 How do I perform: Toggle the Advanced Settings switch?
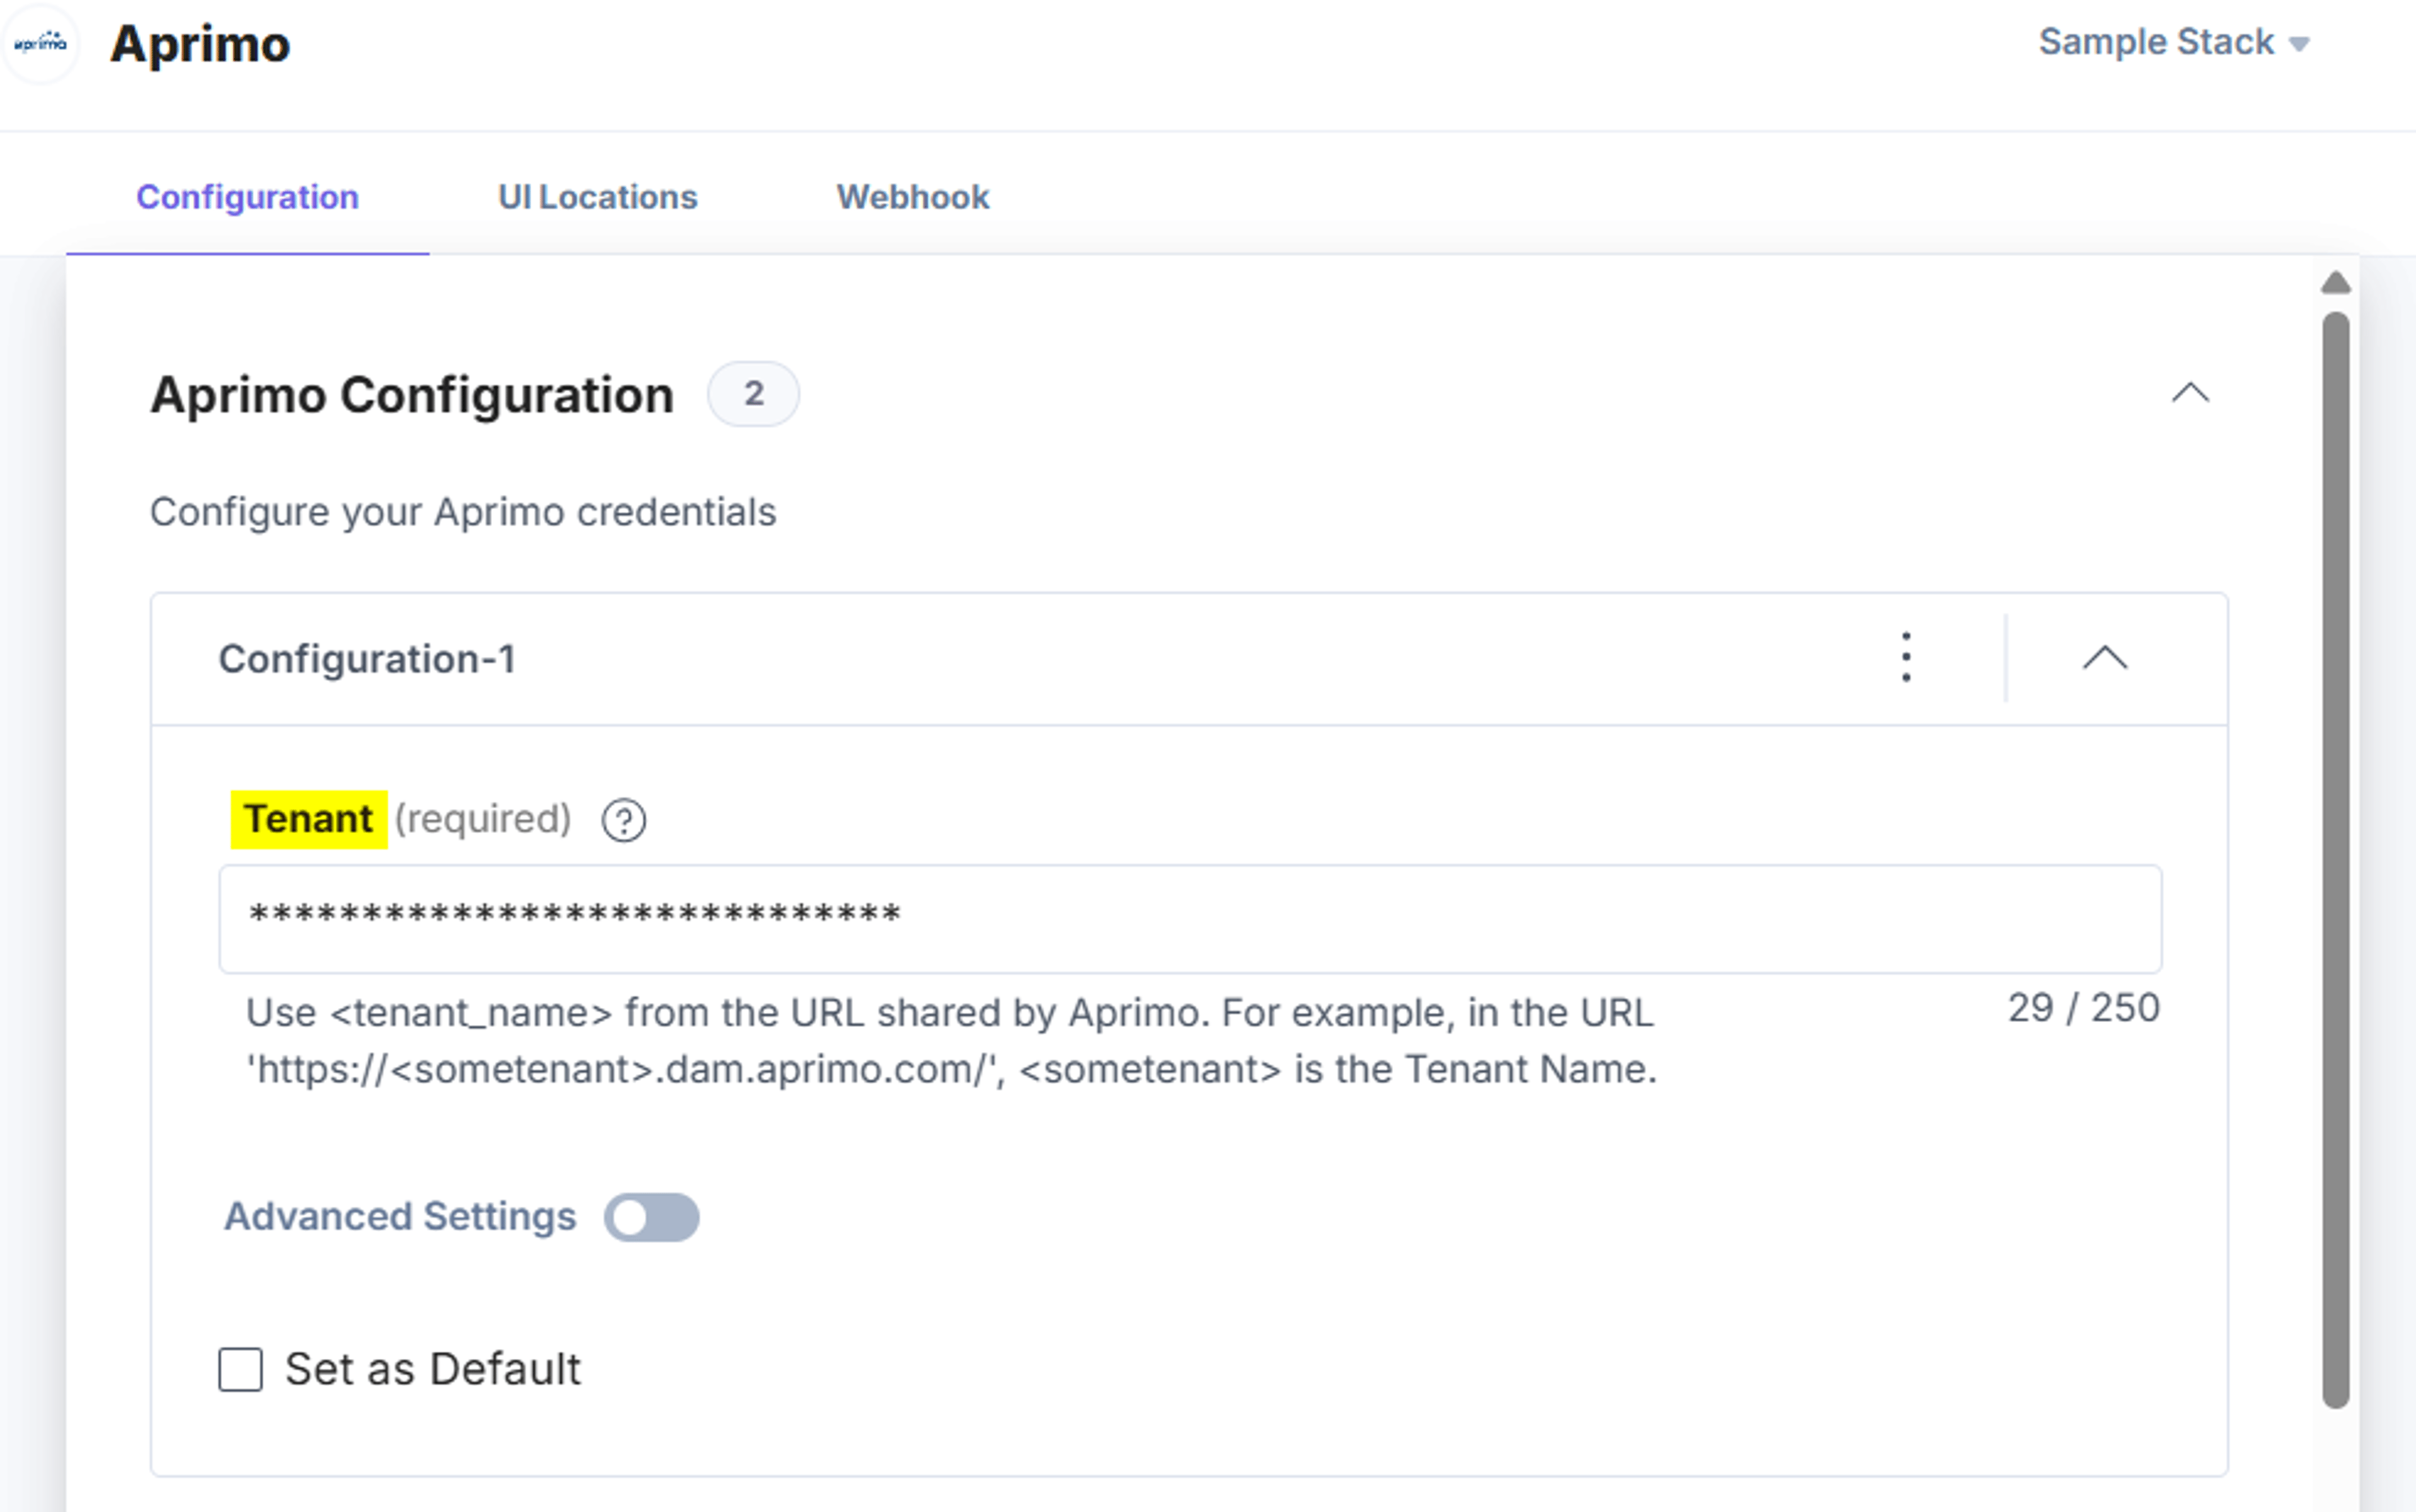(x=651, y=1216)
